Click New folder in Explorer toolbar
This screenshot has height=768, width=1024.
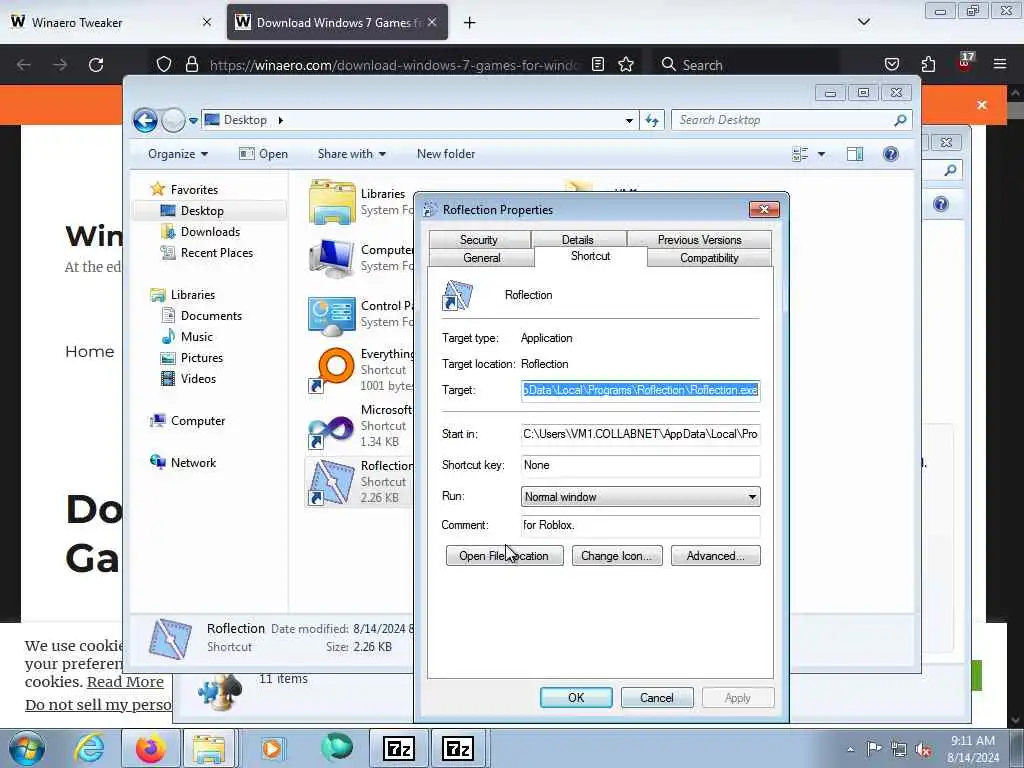point(446,154)
